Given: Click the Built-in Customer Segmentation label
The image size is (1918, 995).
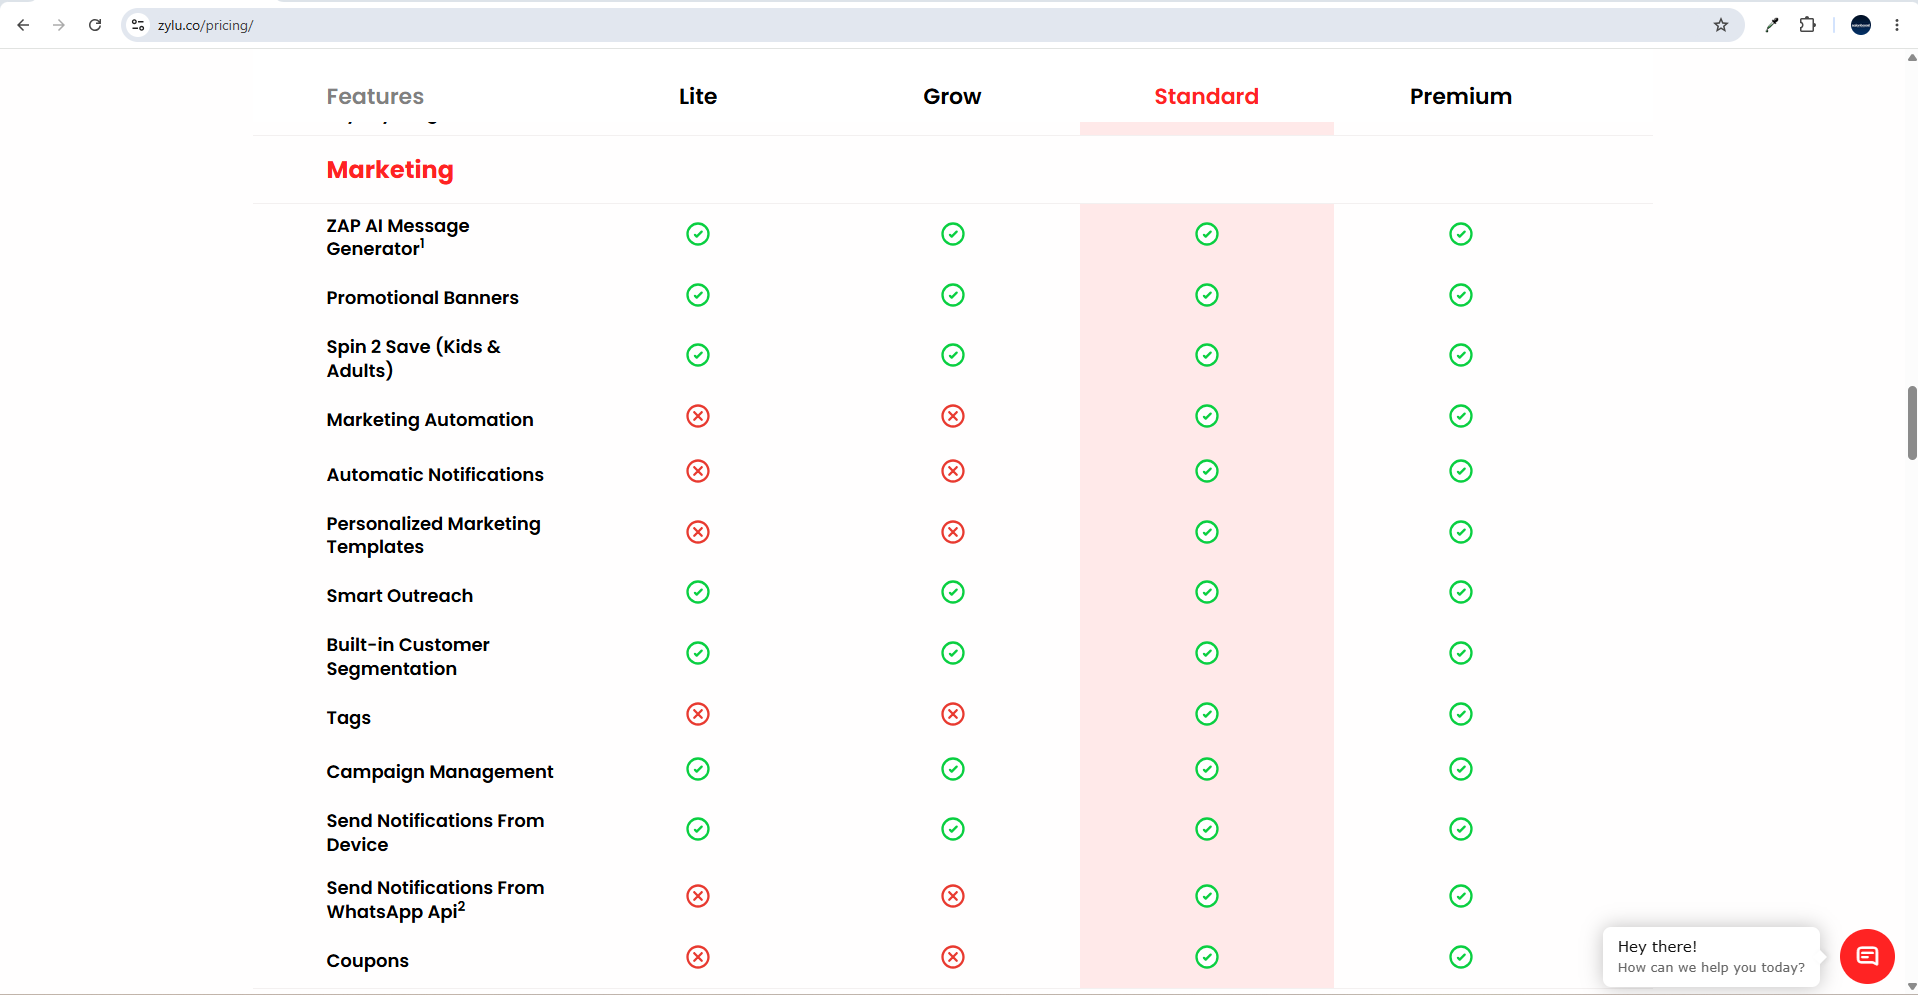Looking at the screenshot, I should 408,657.
